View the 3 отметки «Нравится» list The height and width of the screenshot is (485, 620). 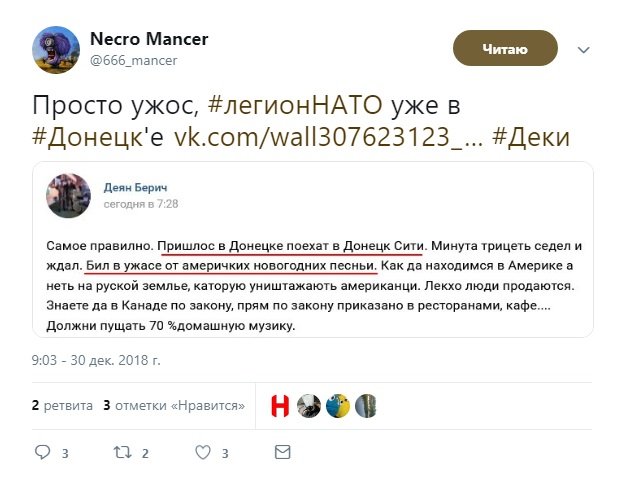click(174, 406)
